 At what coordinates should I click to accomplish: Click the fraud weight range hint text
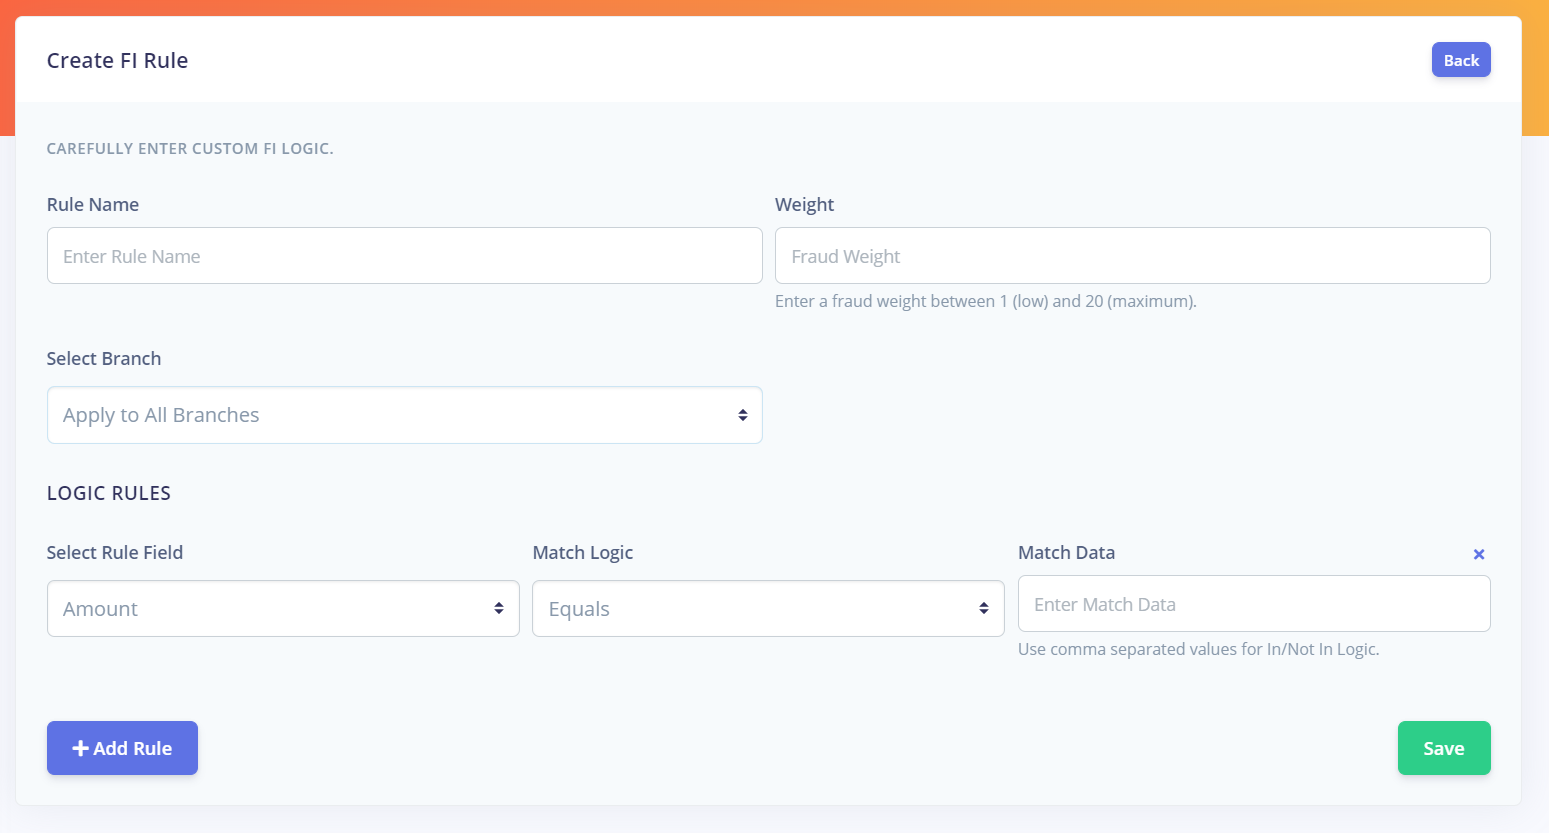pos(985,301)
